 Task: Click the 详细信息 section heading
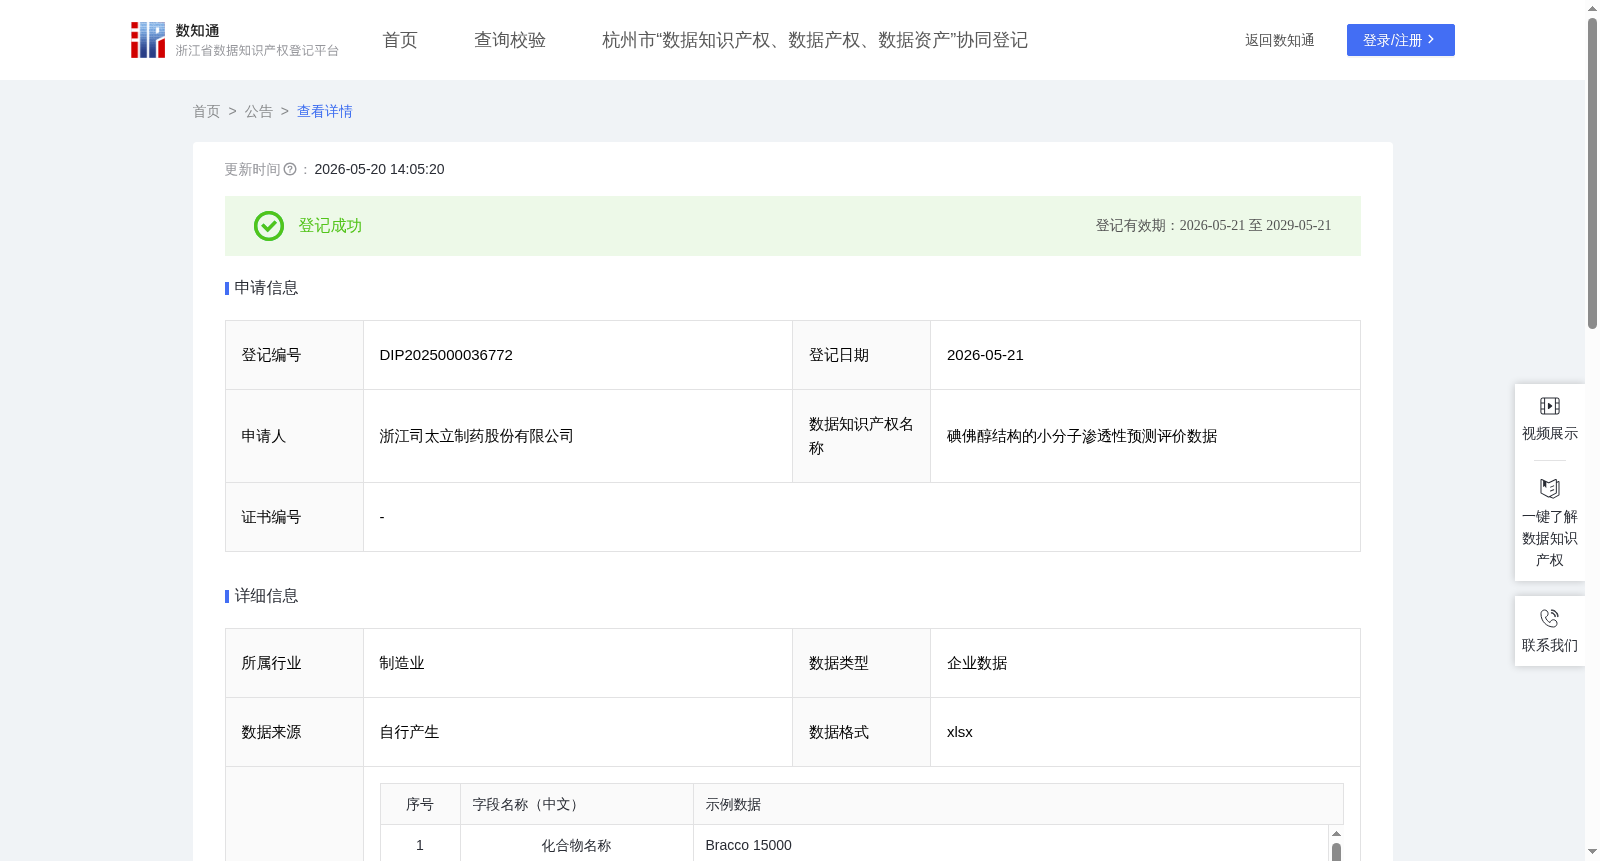tap(266, 596)
